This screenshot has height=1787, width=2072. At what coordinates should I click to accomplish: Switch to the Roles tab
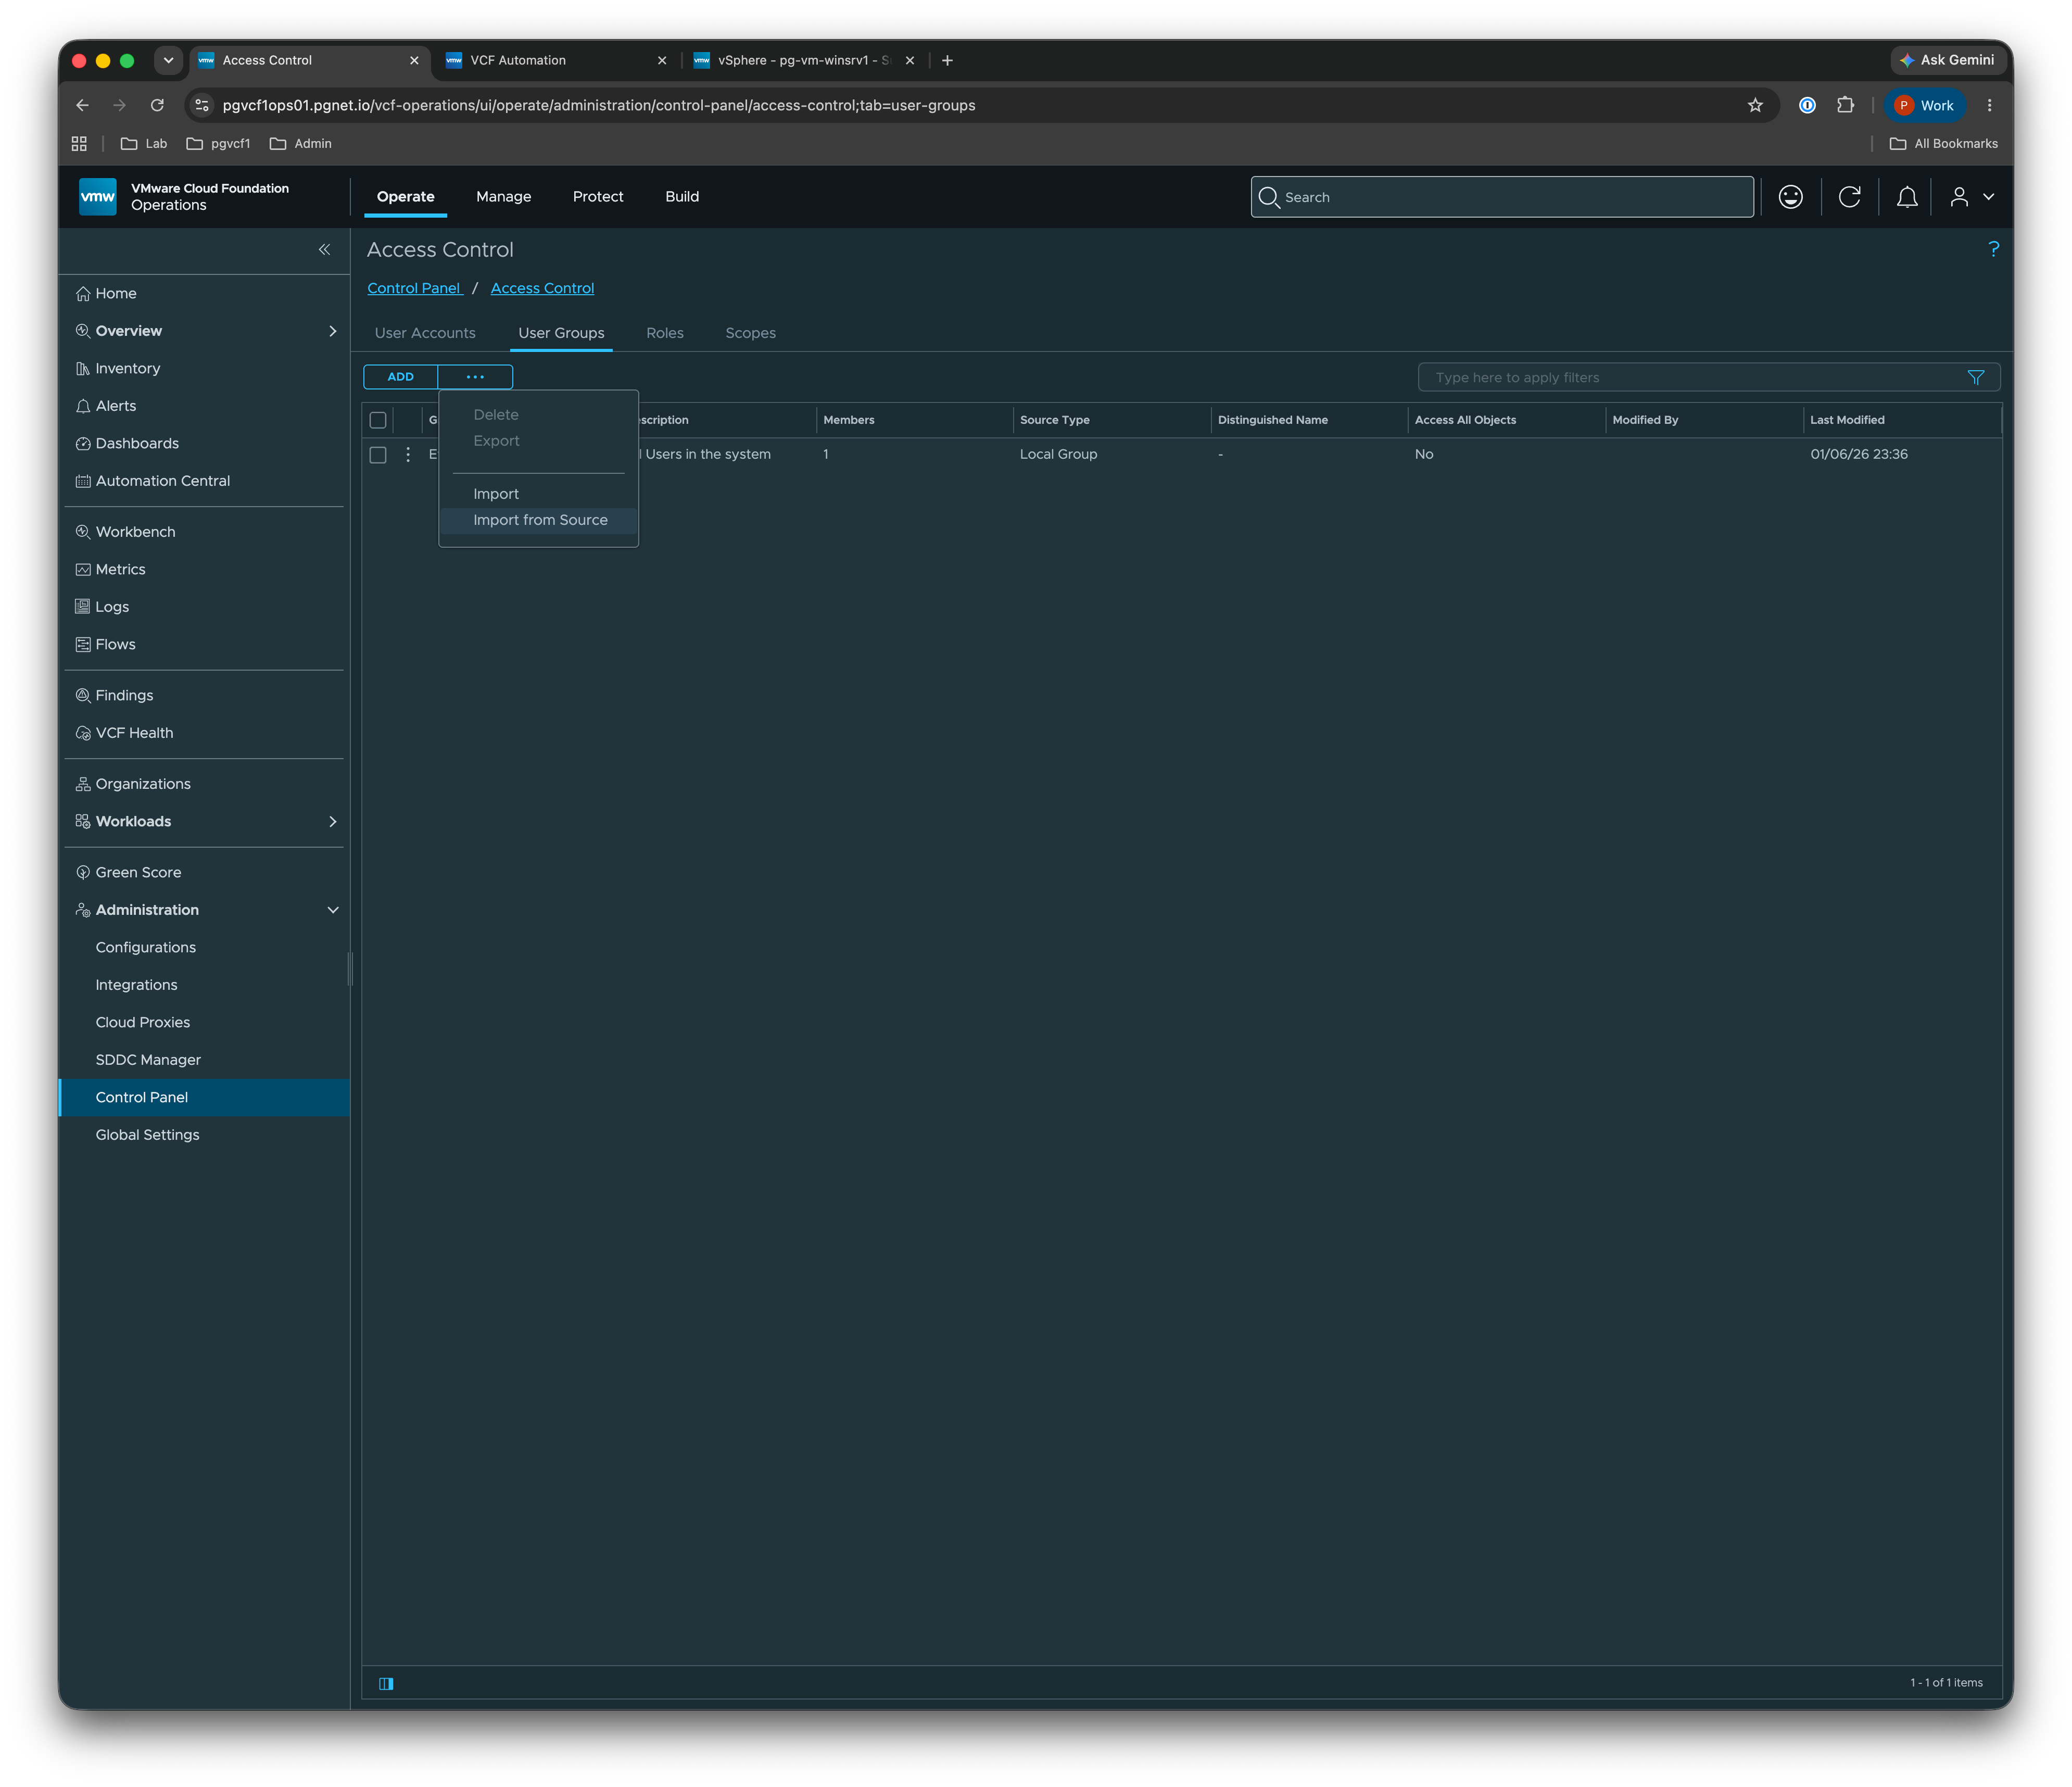coord(665,333)
